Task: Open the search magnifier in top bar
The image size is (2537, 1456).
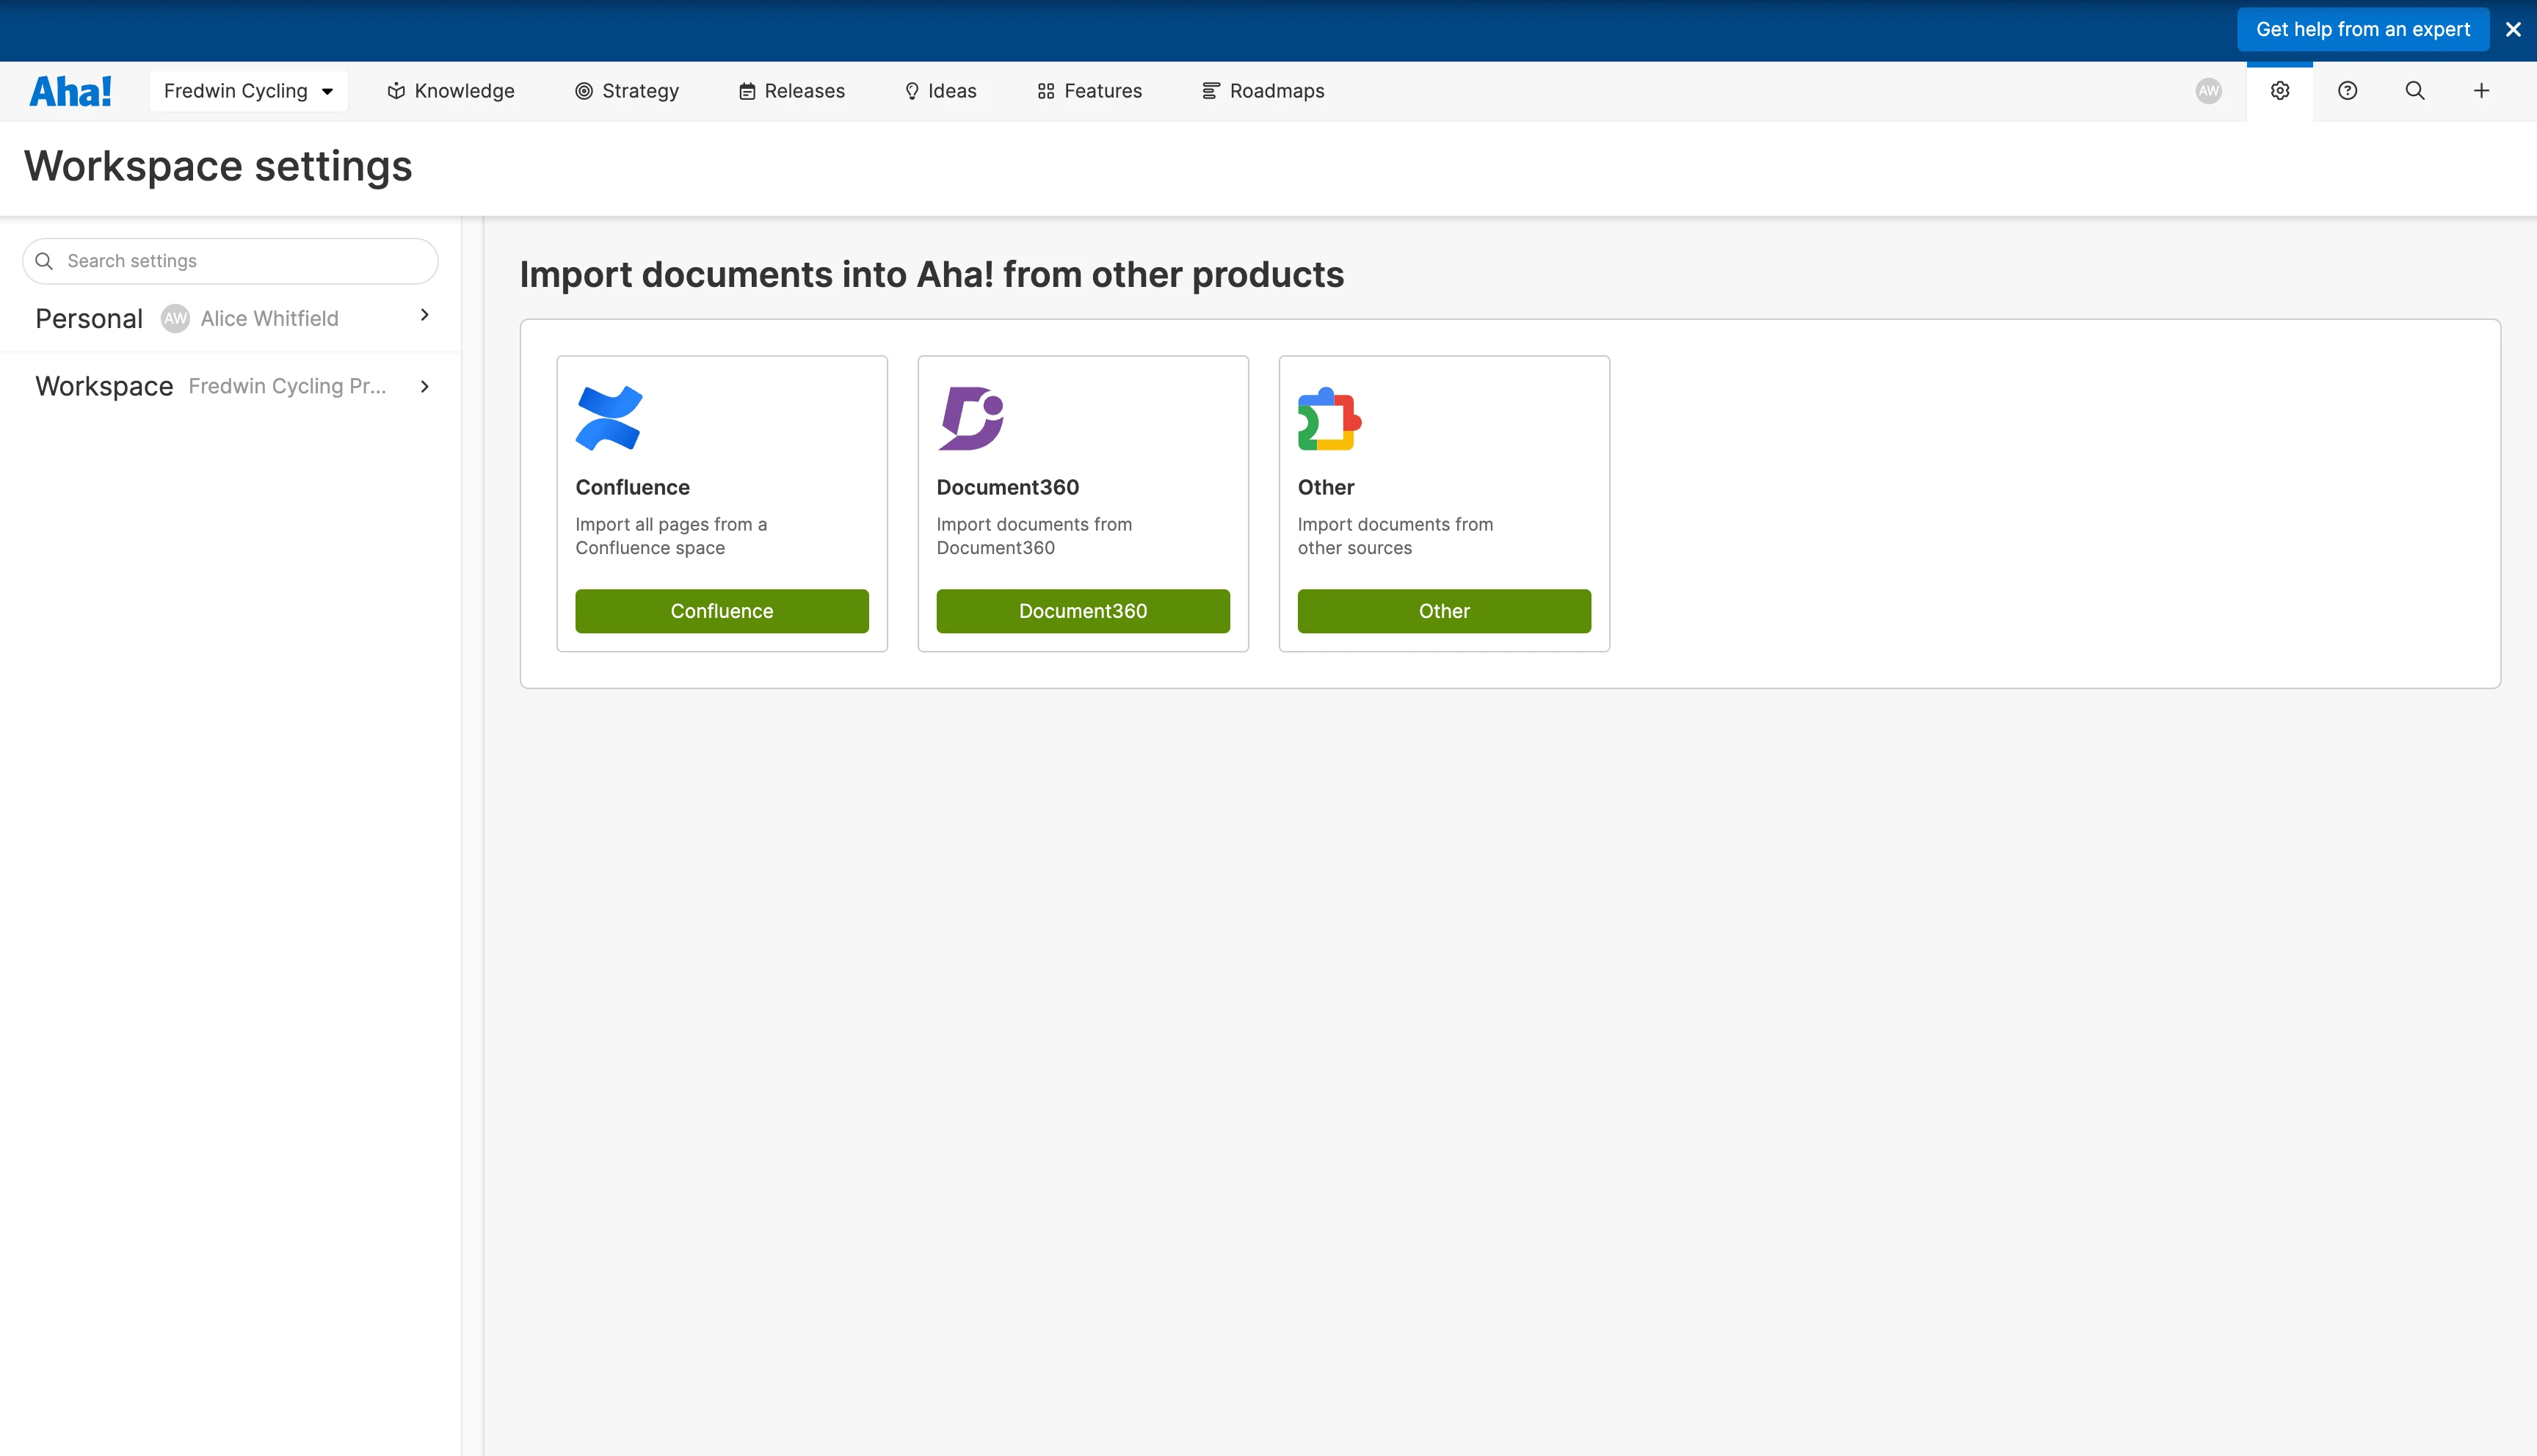Action: pos(2414,91)
